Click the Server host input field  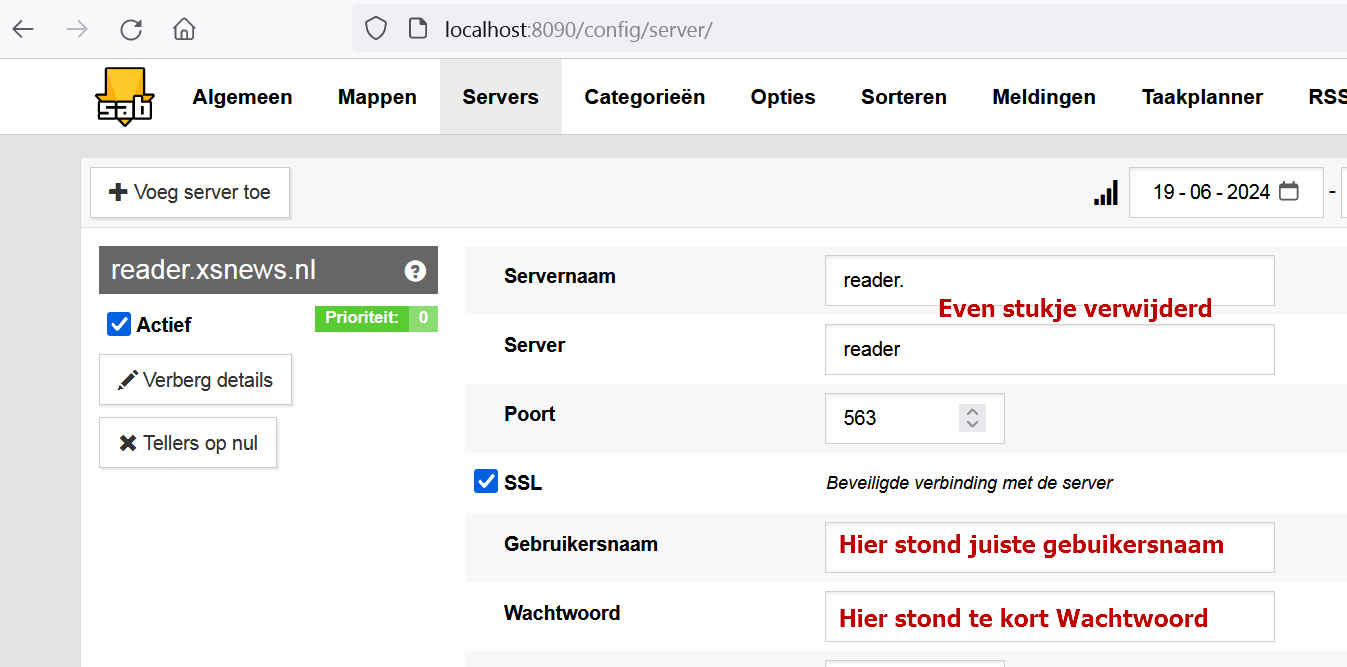(1050, 350)
